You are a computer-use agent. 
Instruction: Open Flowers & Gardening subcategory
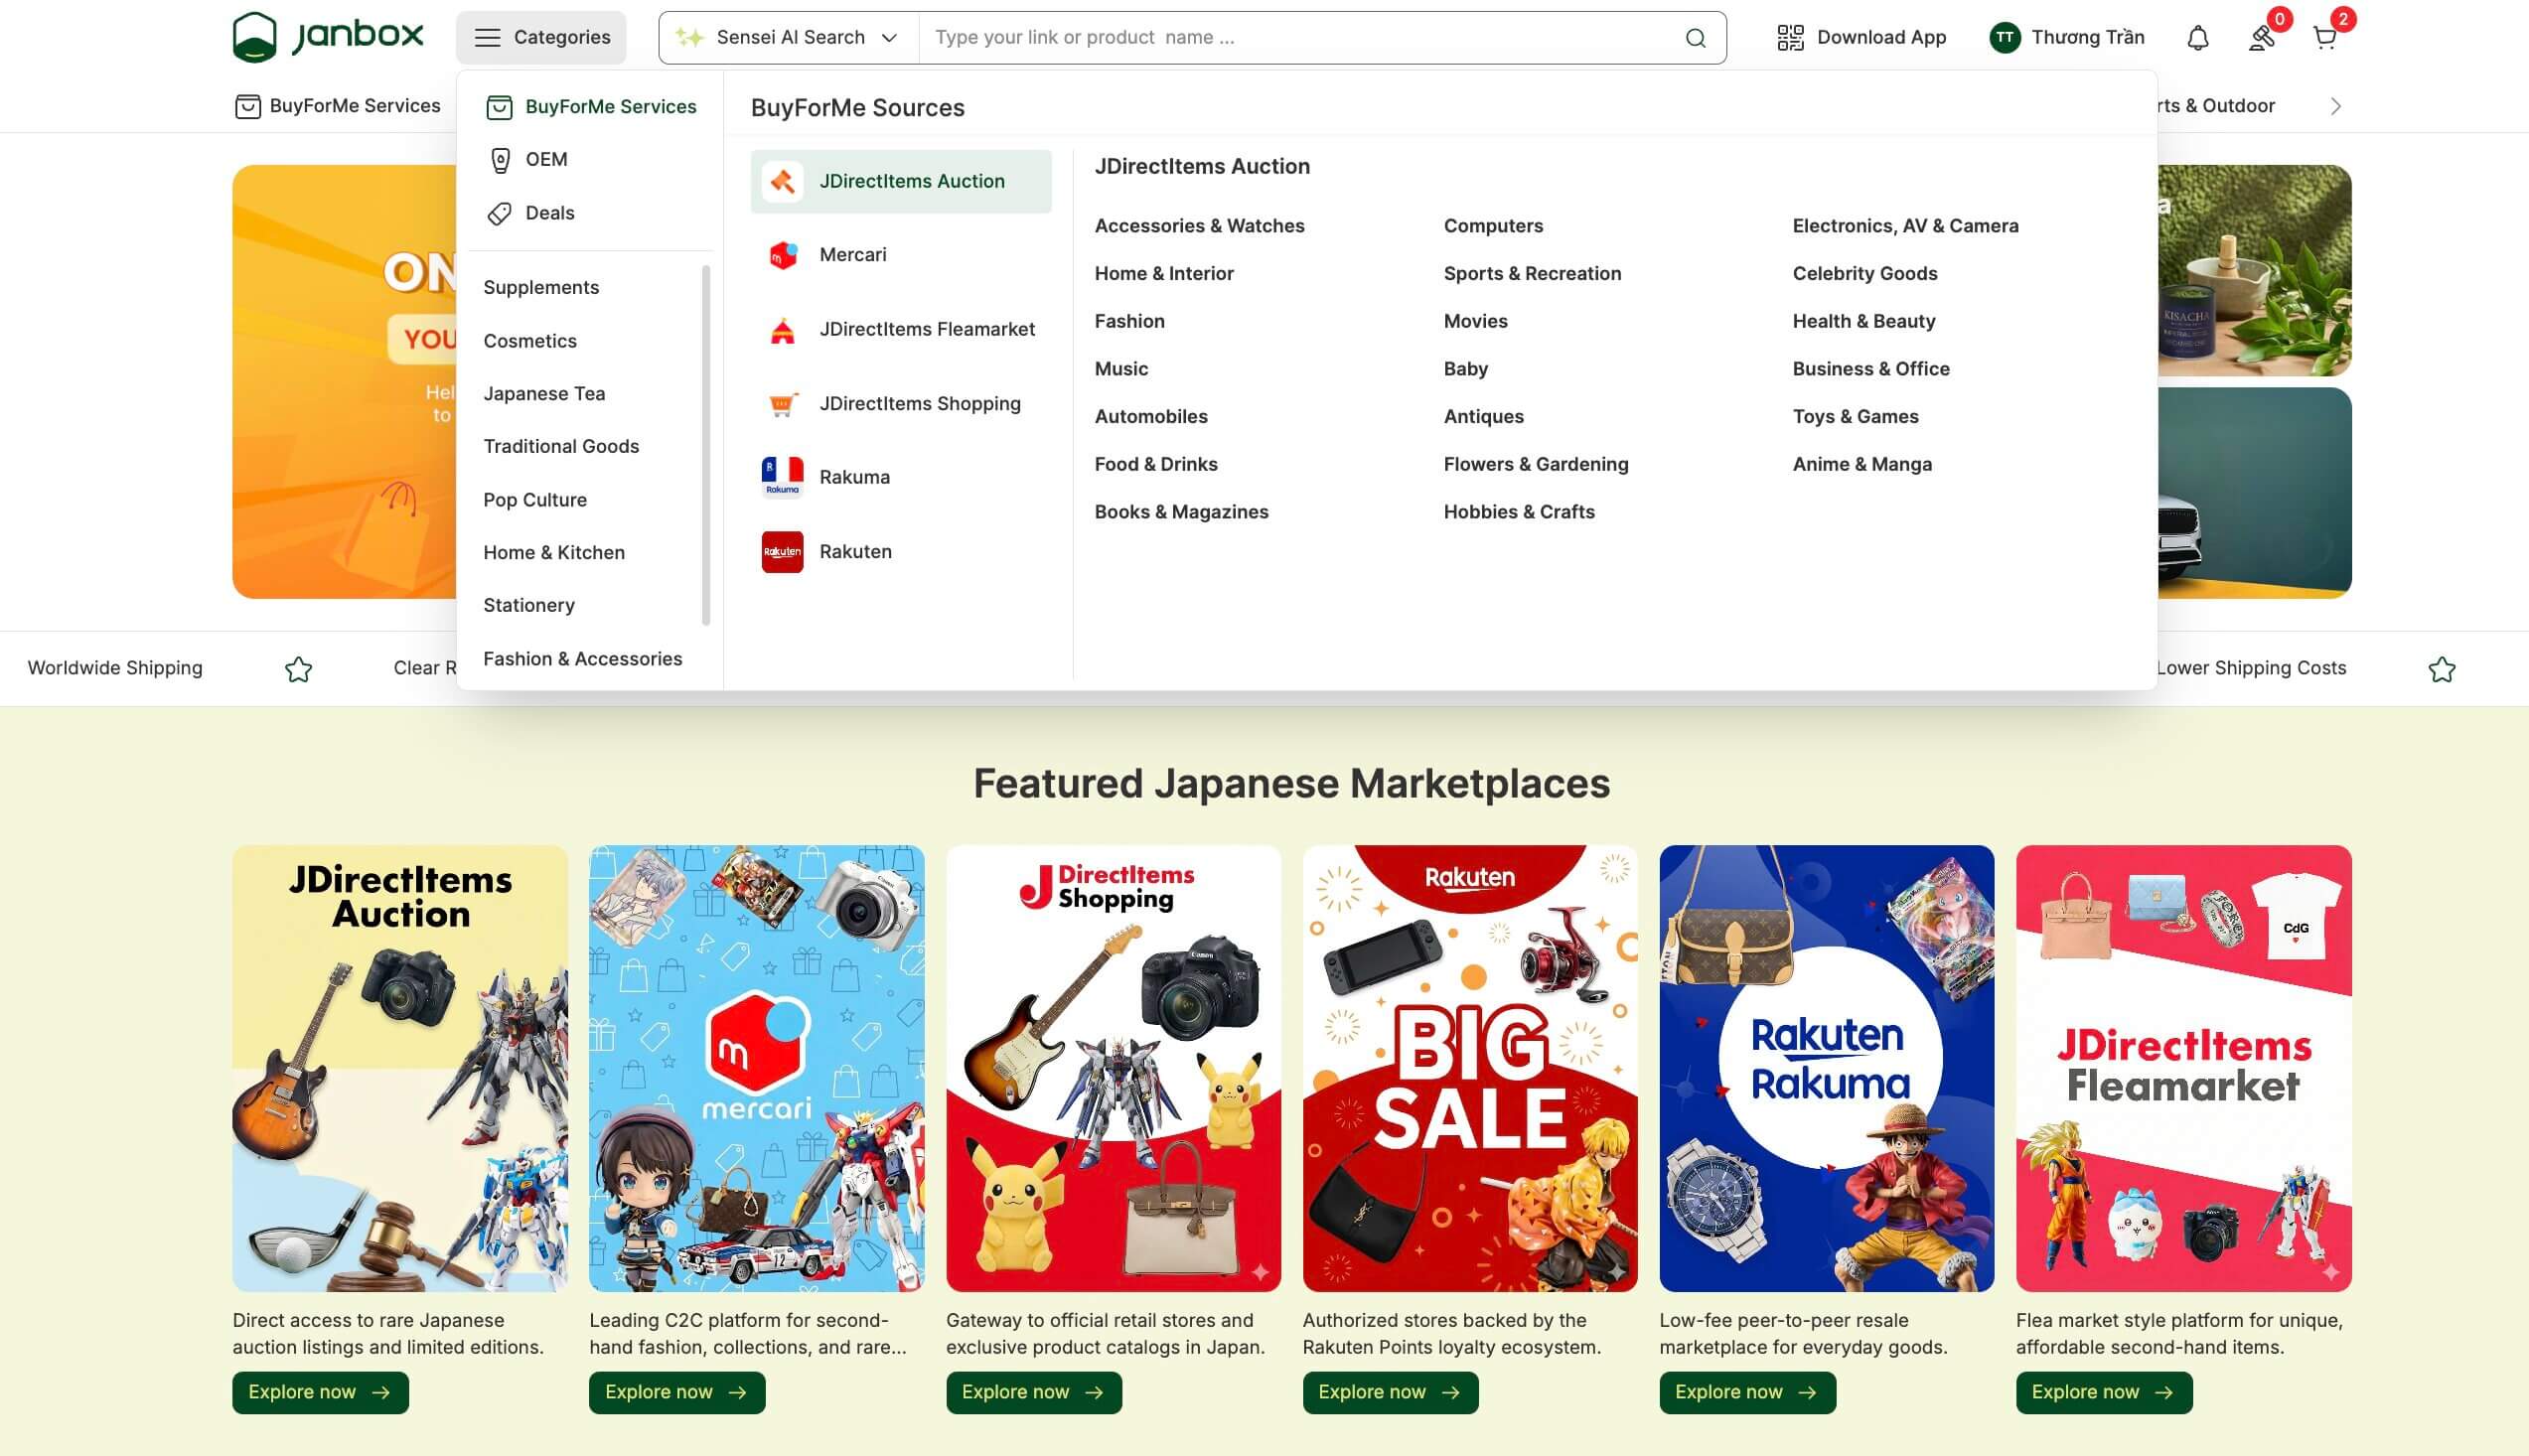click(1536, 465)
